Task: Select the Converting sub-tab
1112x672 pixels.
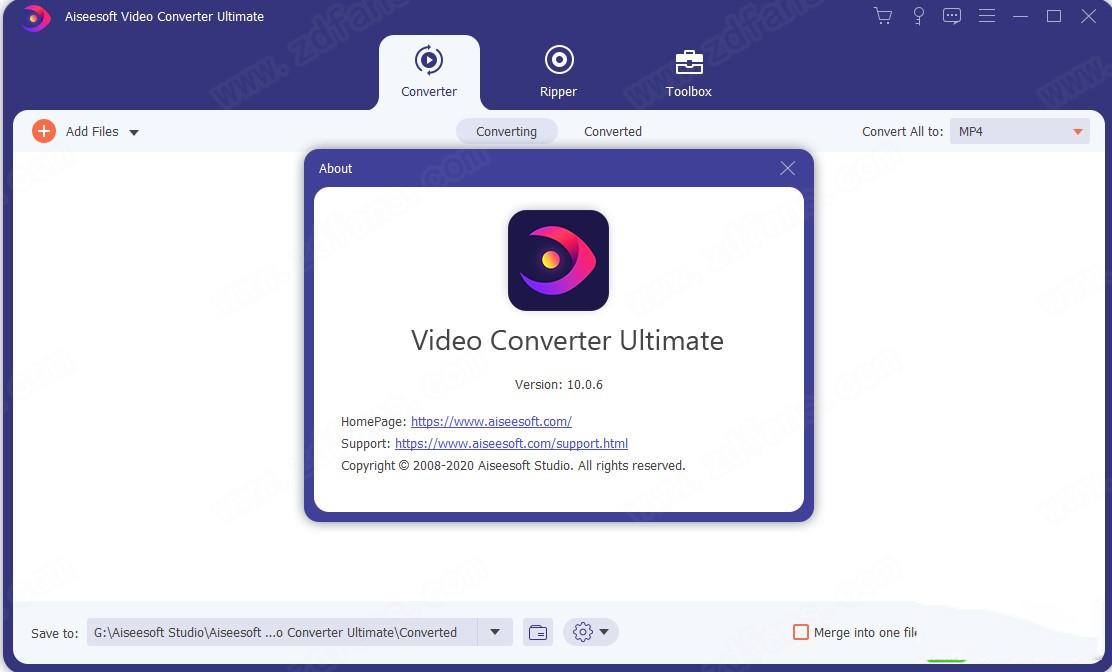Action: tap(506, 131)
